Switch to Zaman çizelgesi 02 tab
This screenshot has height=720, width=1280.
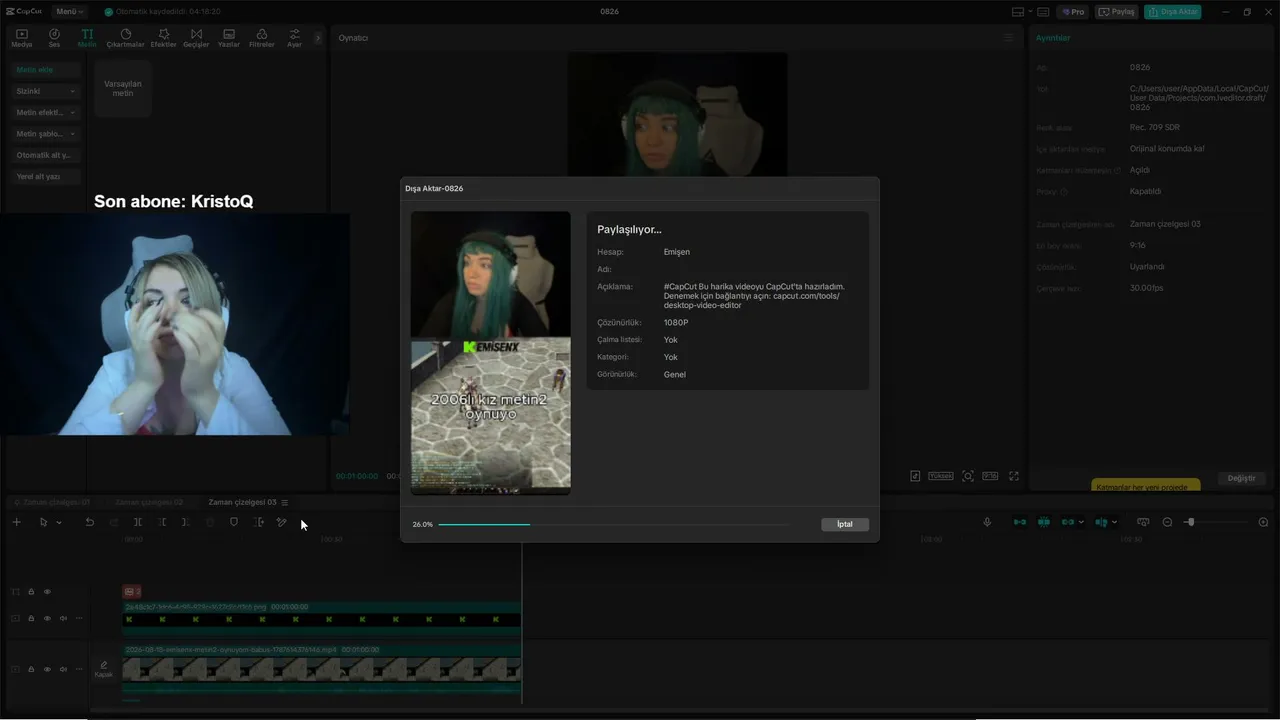(x=149, y=502)
